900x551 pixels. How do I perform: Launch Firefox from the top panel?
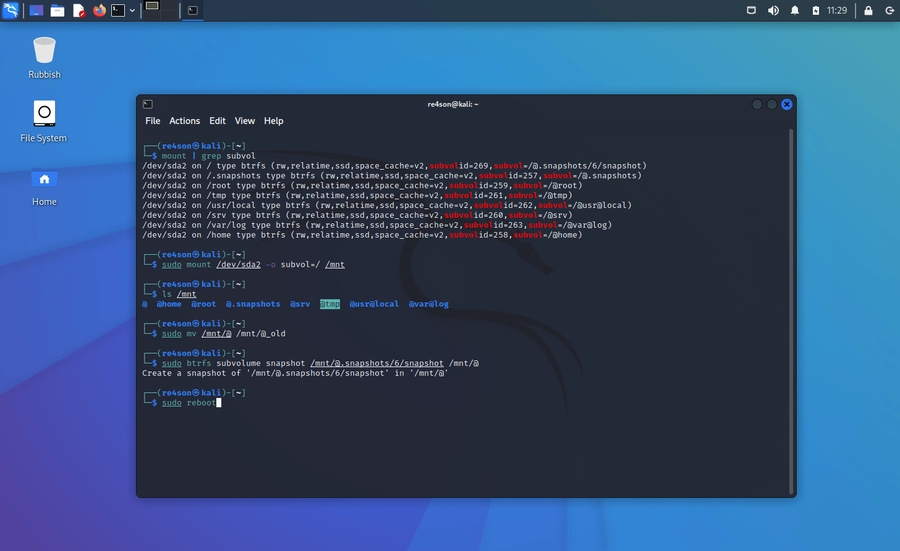[x=99, y=10]
